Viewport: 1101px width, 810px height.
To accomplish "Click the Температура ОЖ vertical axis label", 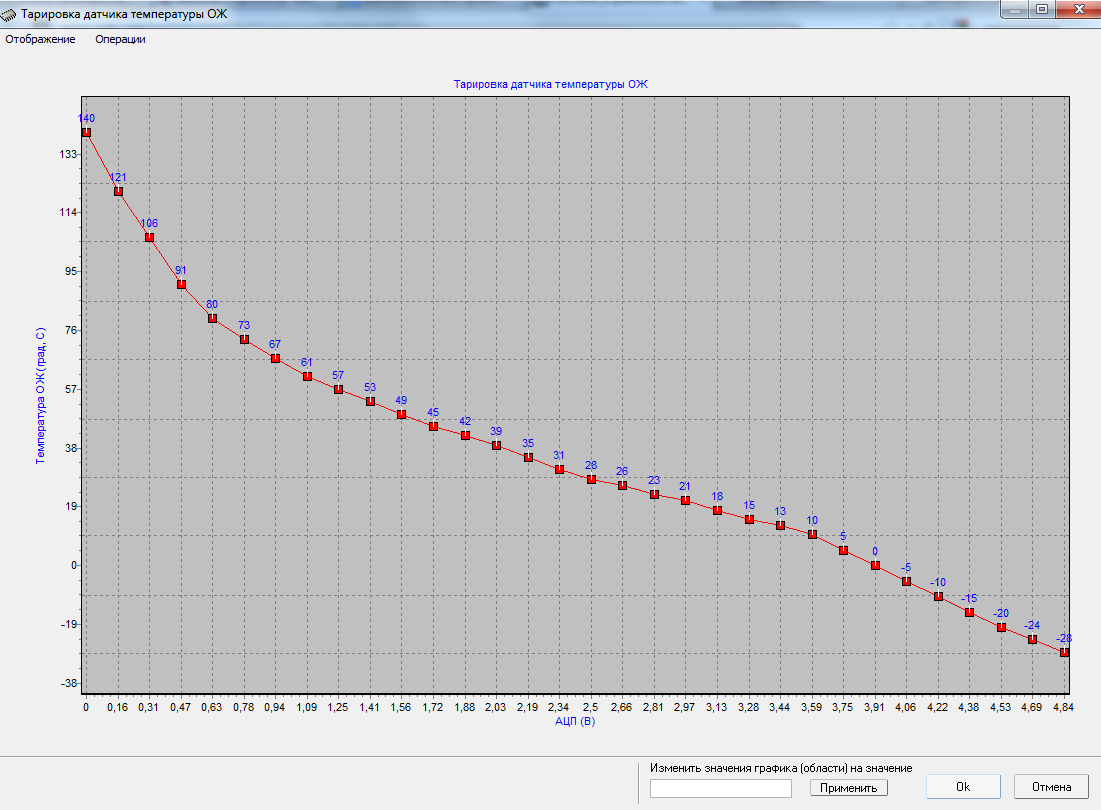I will [41, 395].
